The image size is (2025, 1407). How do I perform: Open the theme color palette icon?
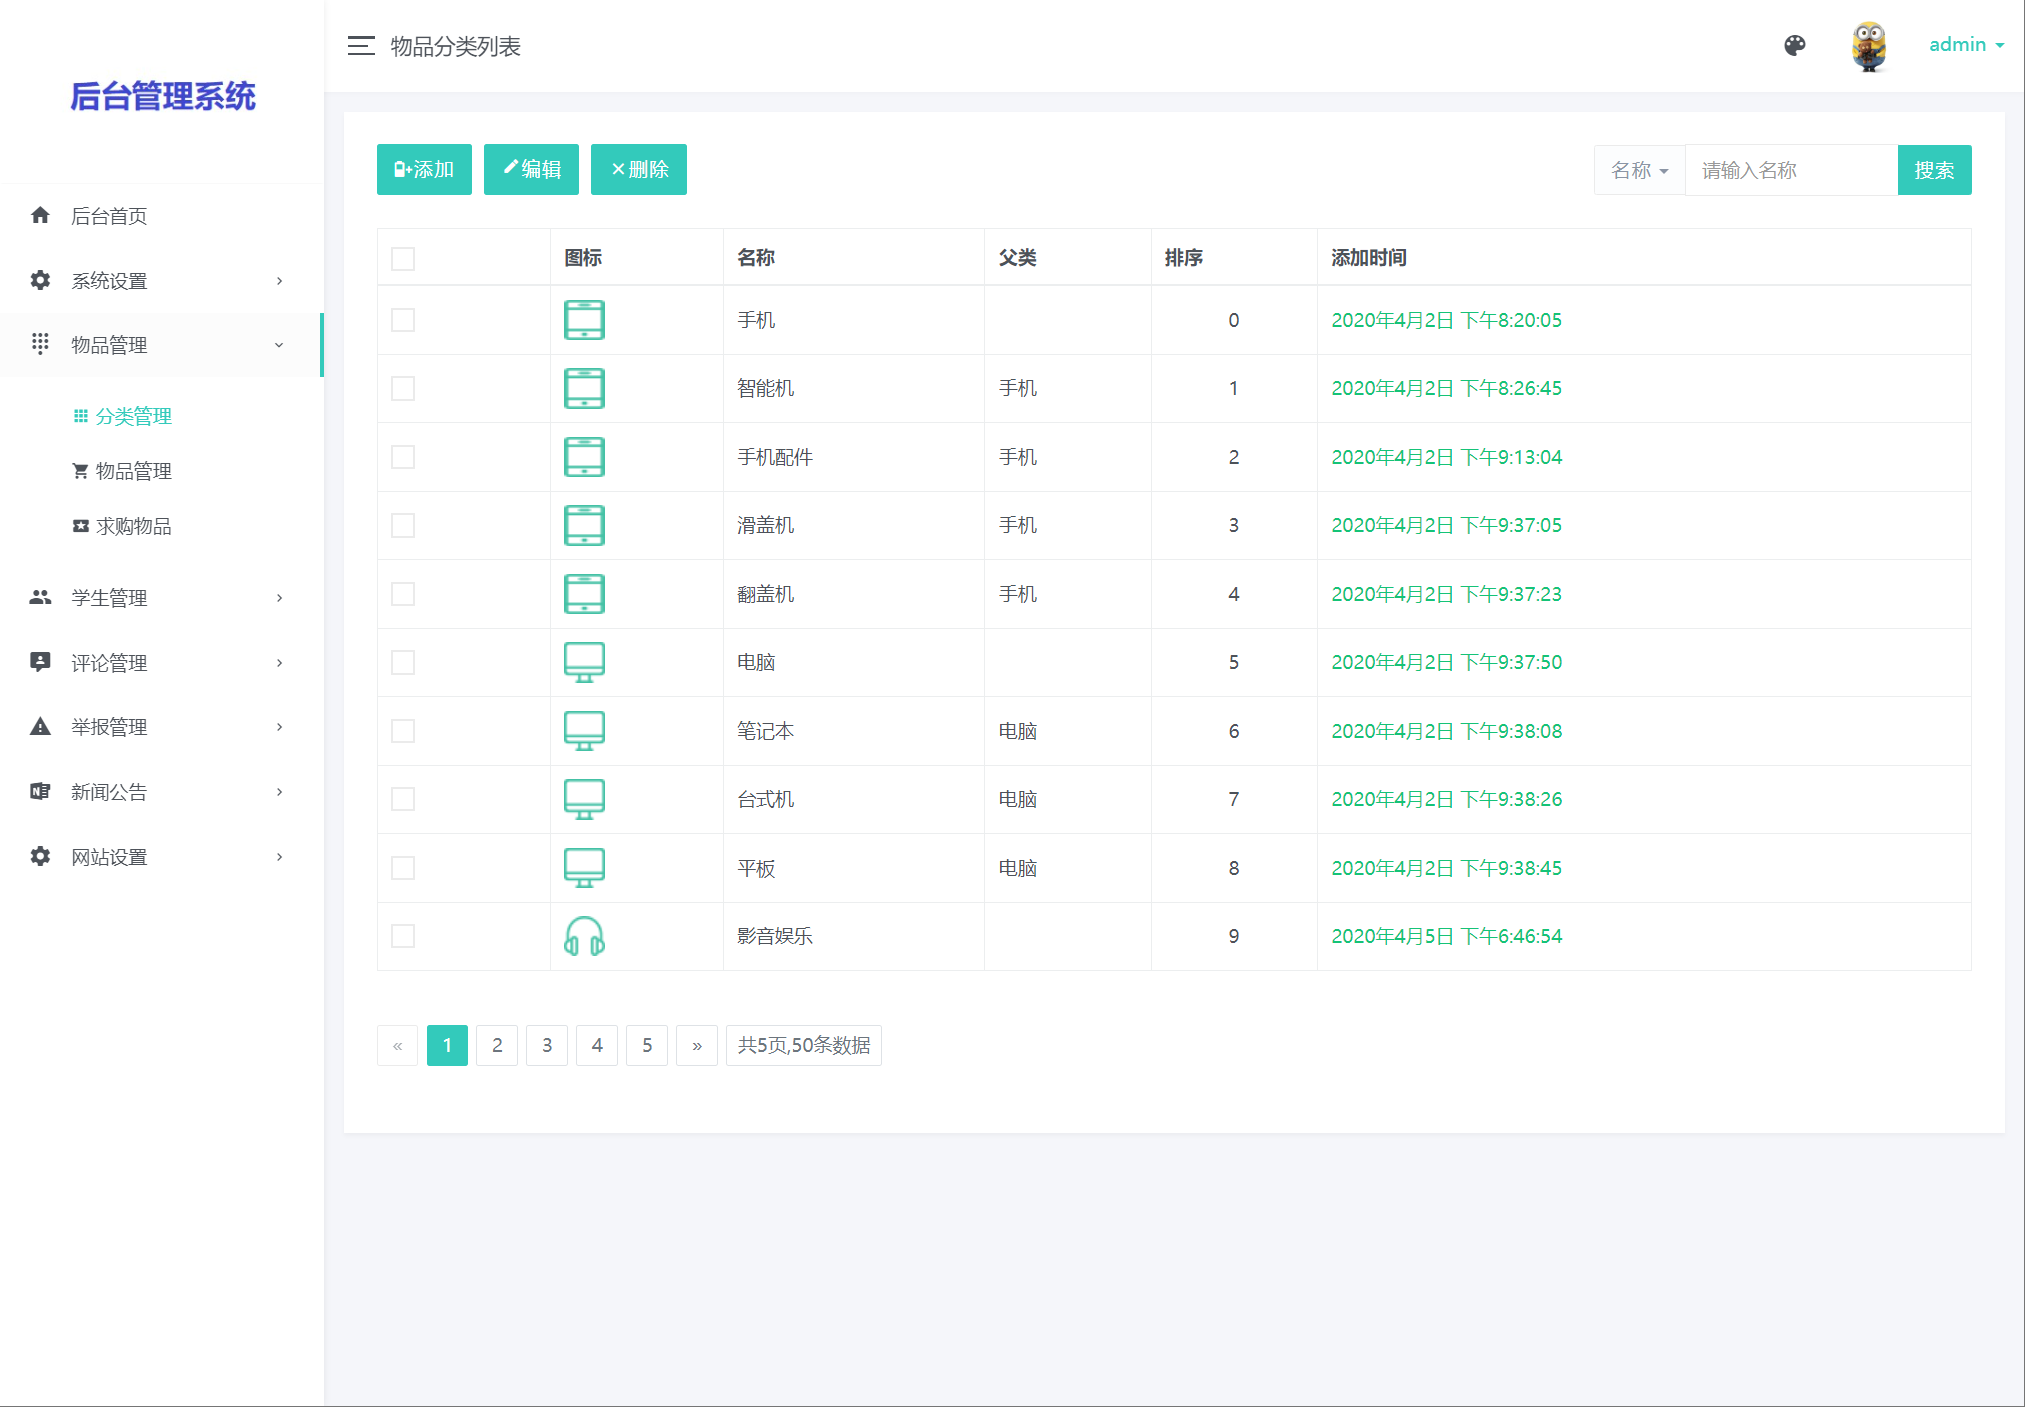[x=1795, y=45]
